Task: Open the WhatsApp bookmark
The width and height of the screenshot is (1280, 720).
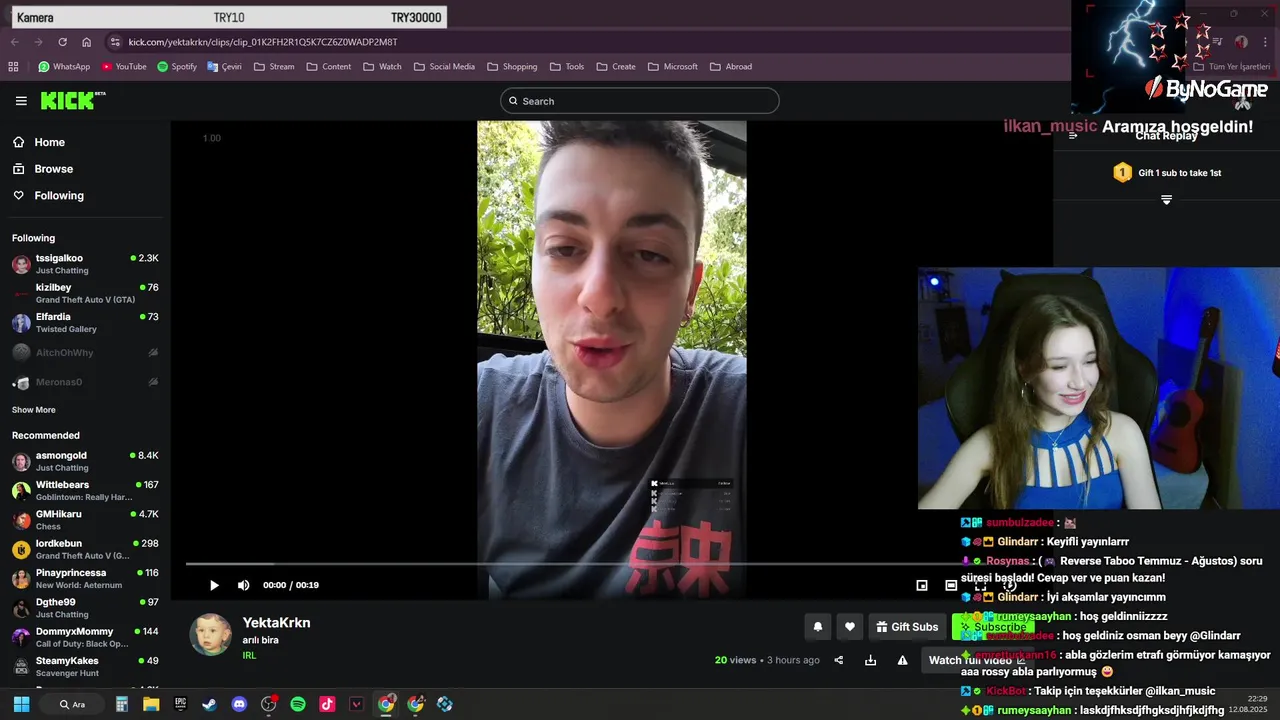Action: 64,67
